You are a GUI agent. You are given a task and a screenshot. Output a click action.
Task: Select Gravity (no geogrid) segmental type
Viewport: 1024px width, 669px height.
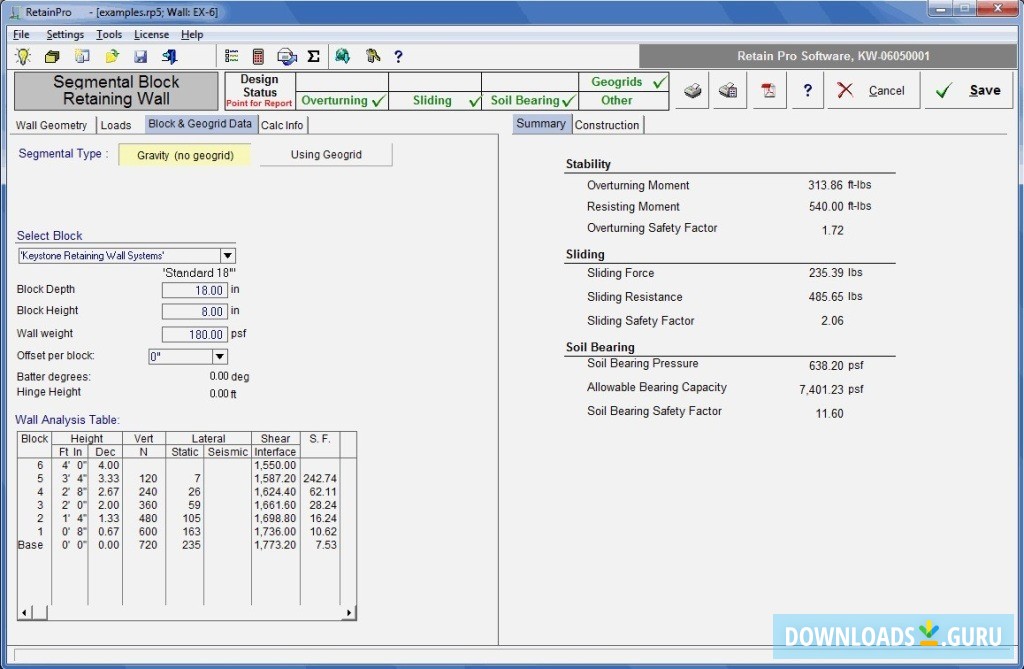[x=185, y=155]
